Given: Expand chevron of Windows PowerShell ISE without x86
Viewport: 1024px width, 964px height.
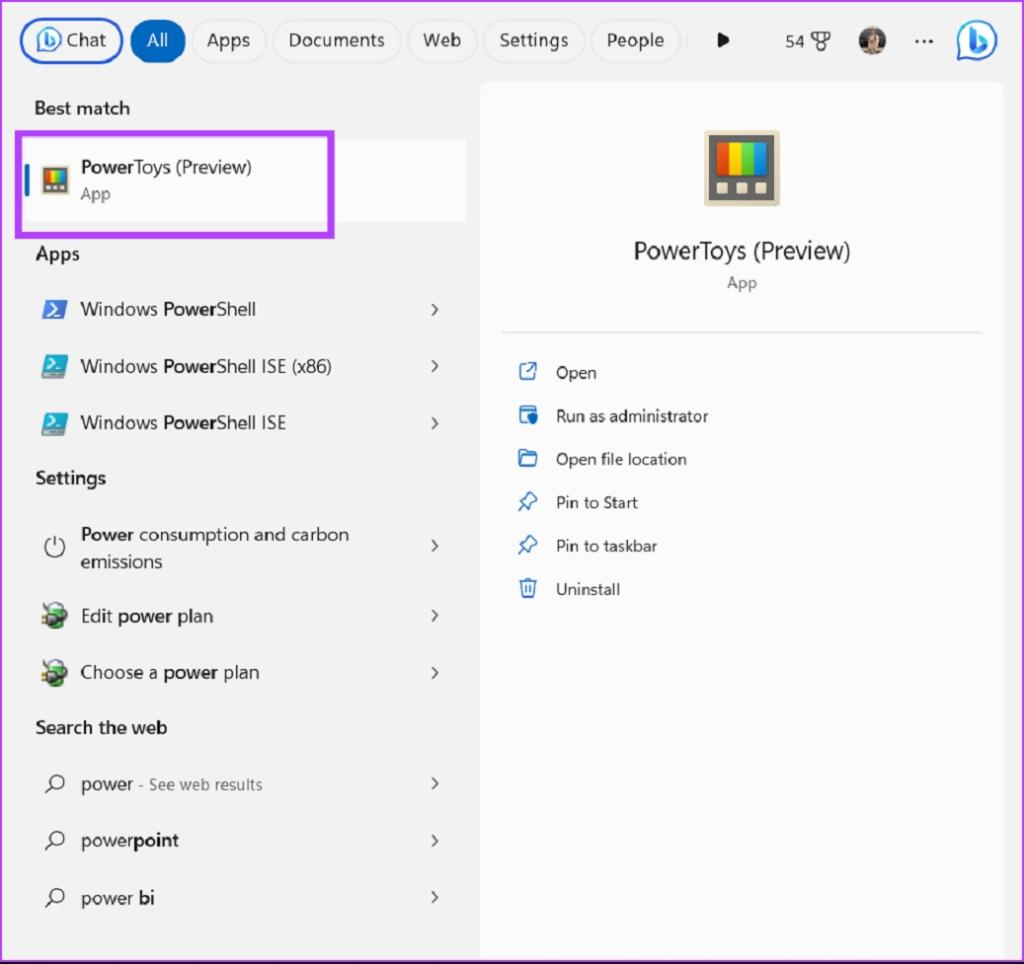Looking at the screenshot, I should click(434, 423).
